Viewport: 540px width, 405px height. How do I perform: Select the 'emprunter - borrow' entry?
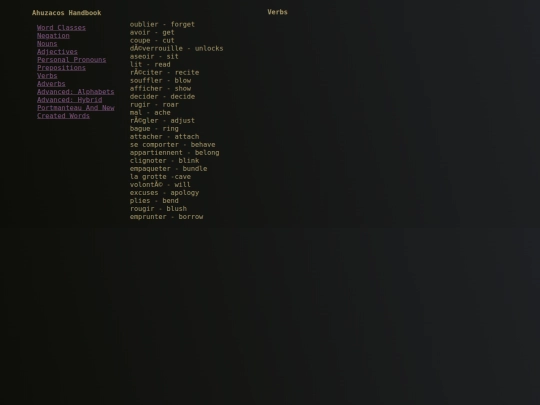(167, 217)
